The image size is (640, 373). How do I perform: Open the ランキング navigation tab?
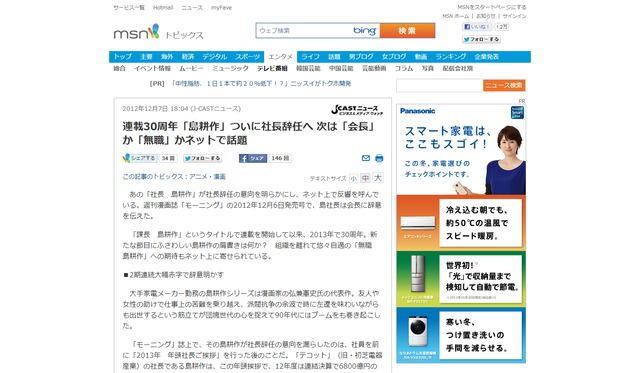[x=451, y=57]
